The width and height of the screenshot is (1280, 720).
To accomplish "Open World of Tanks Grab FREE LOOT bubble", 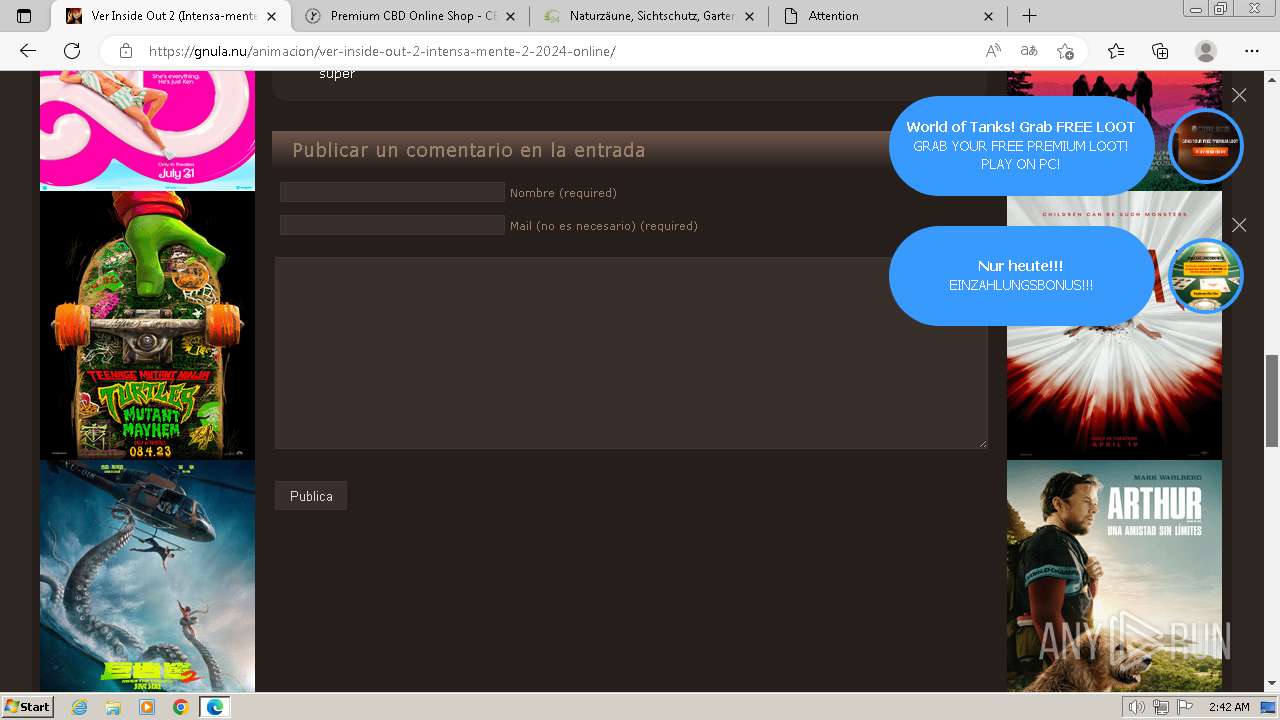I will point(1021,145).
